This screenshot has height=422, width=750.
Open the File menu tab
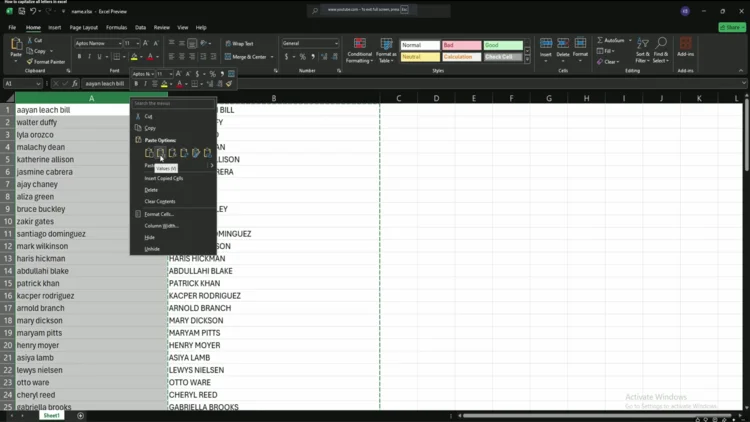tap(12, 28)
